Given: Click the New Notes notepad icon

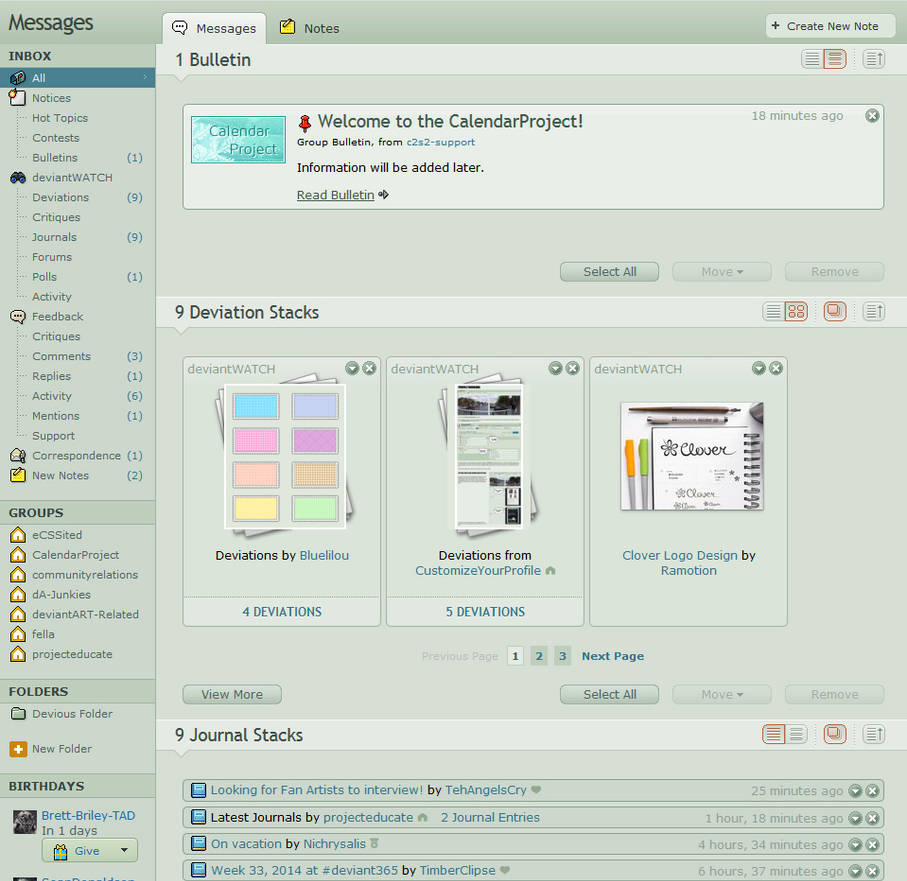Looking at the screenshot, I should (x=18, y=475).
